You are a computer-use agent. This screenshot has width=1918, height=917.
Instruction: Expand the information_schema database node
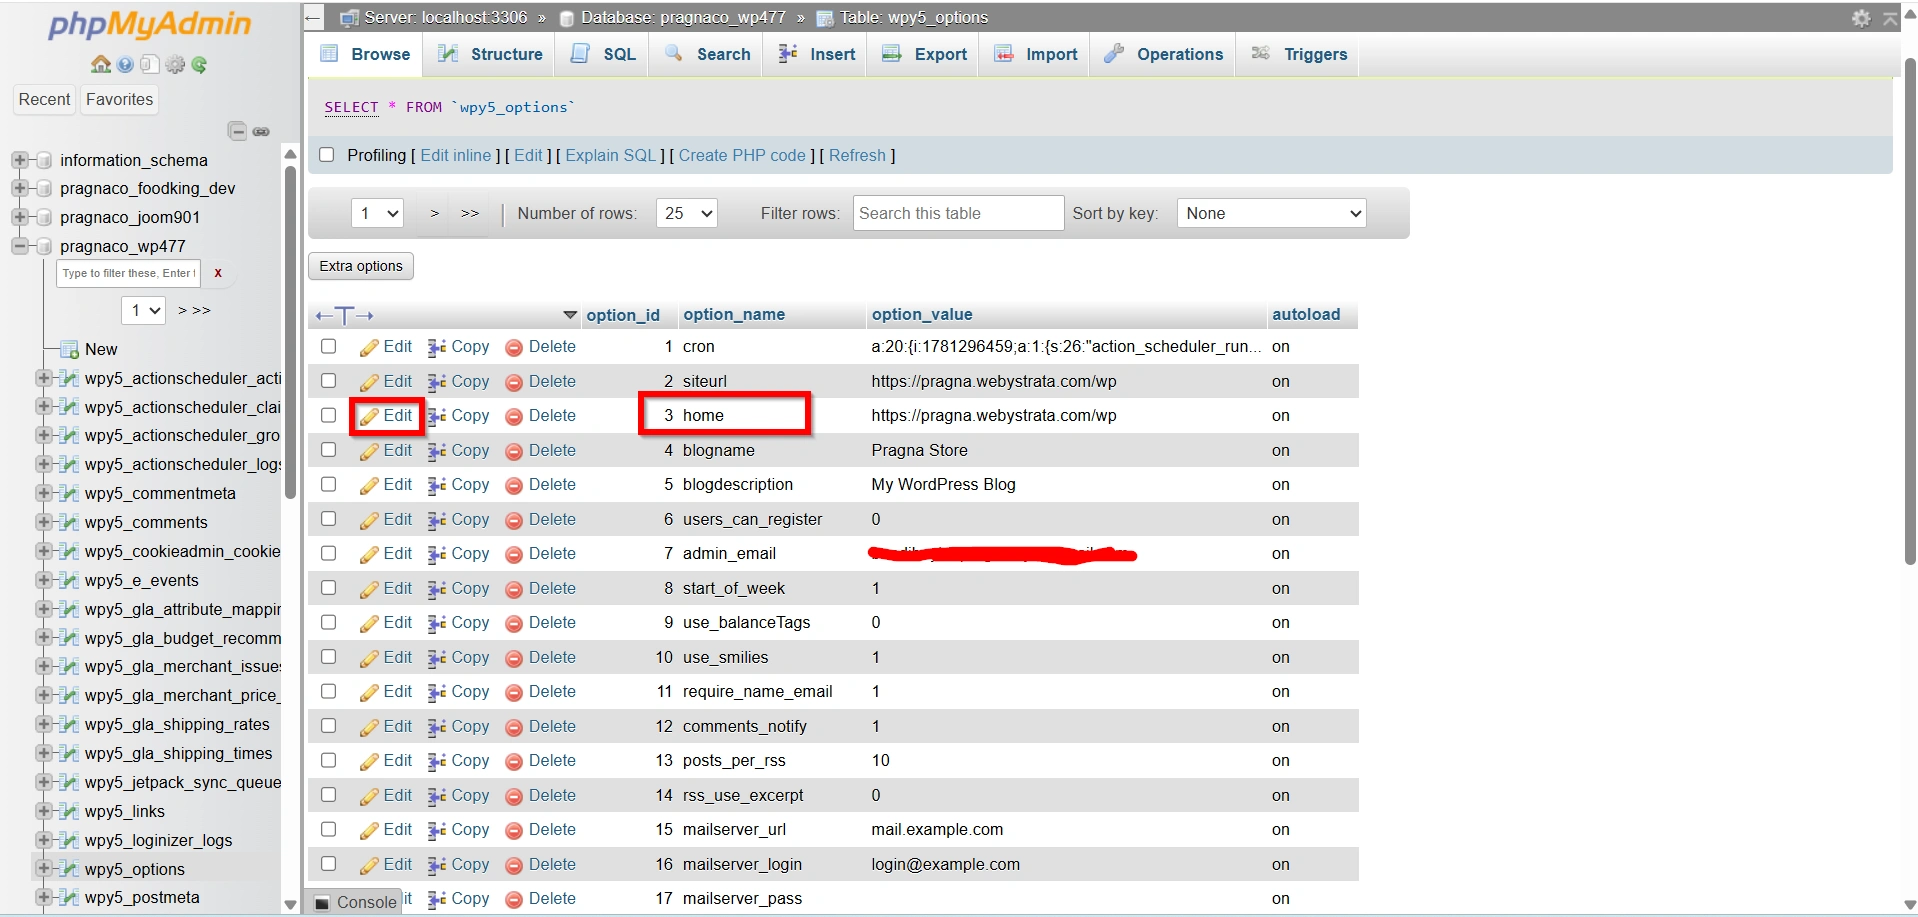[x=19, y=160]
